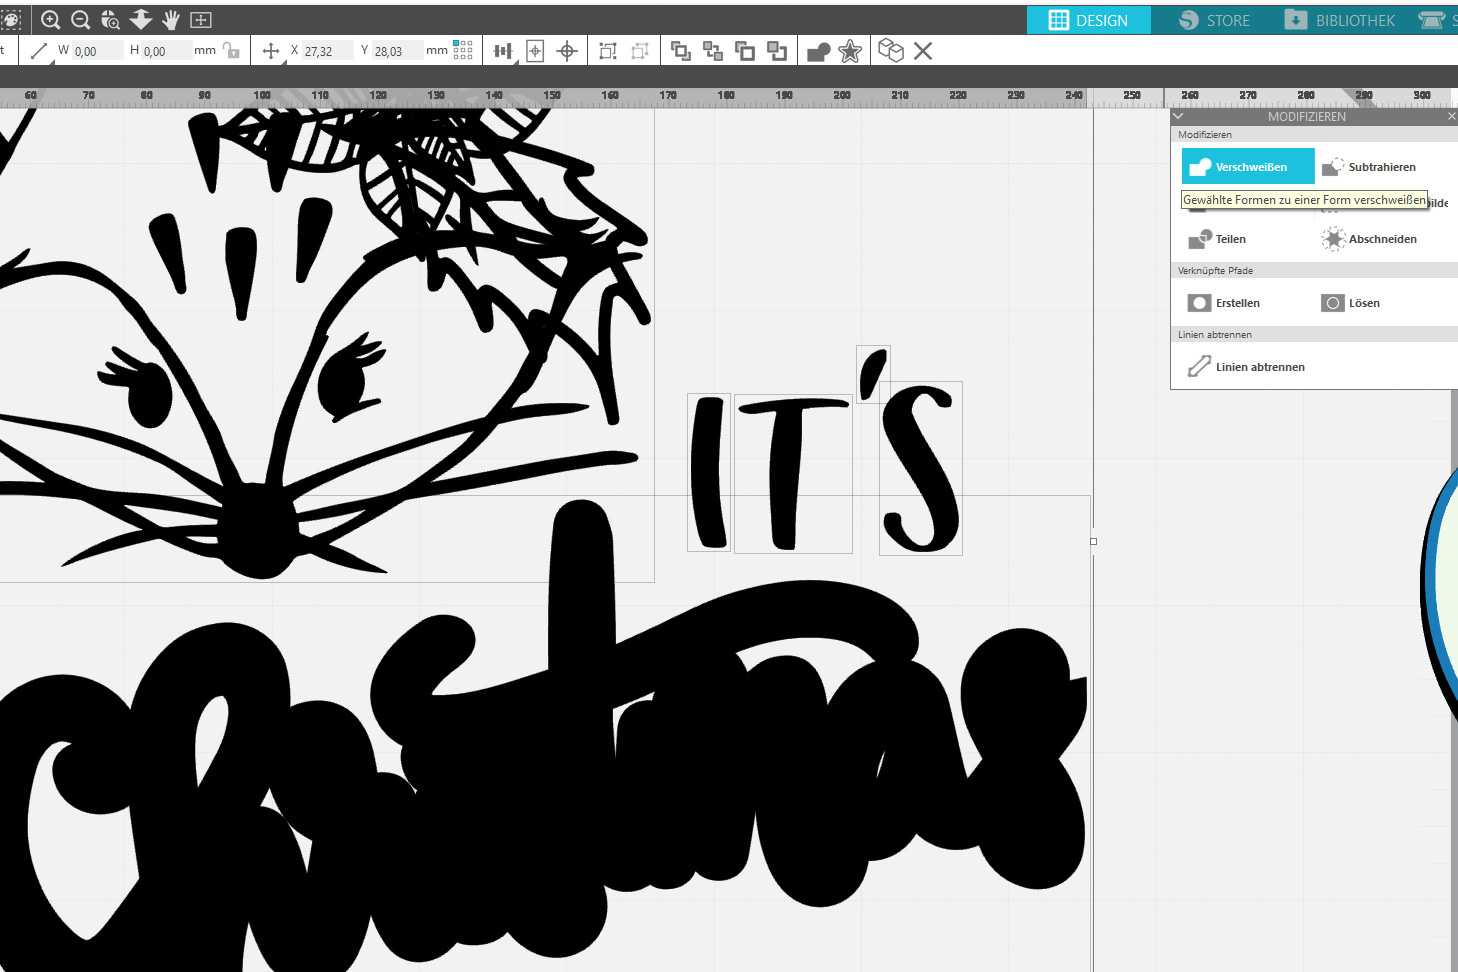The height and width of the screenshot is (972, 1458).
Task: Click the Bring to Front icon
Action: [x=681, y=51]
